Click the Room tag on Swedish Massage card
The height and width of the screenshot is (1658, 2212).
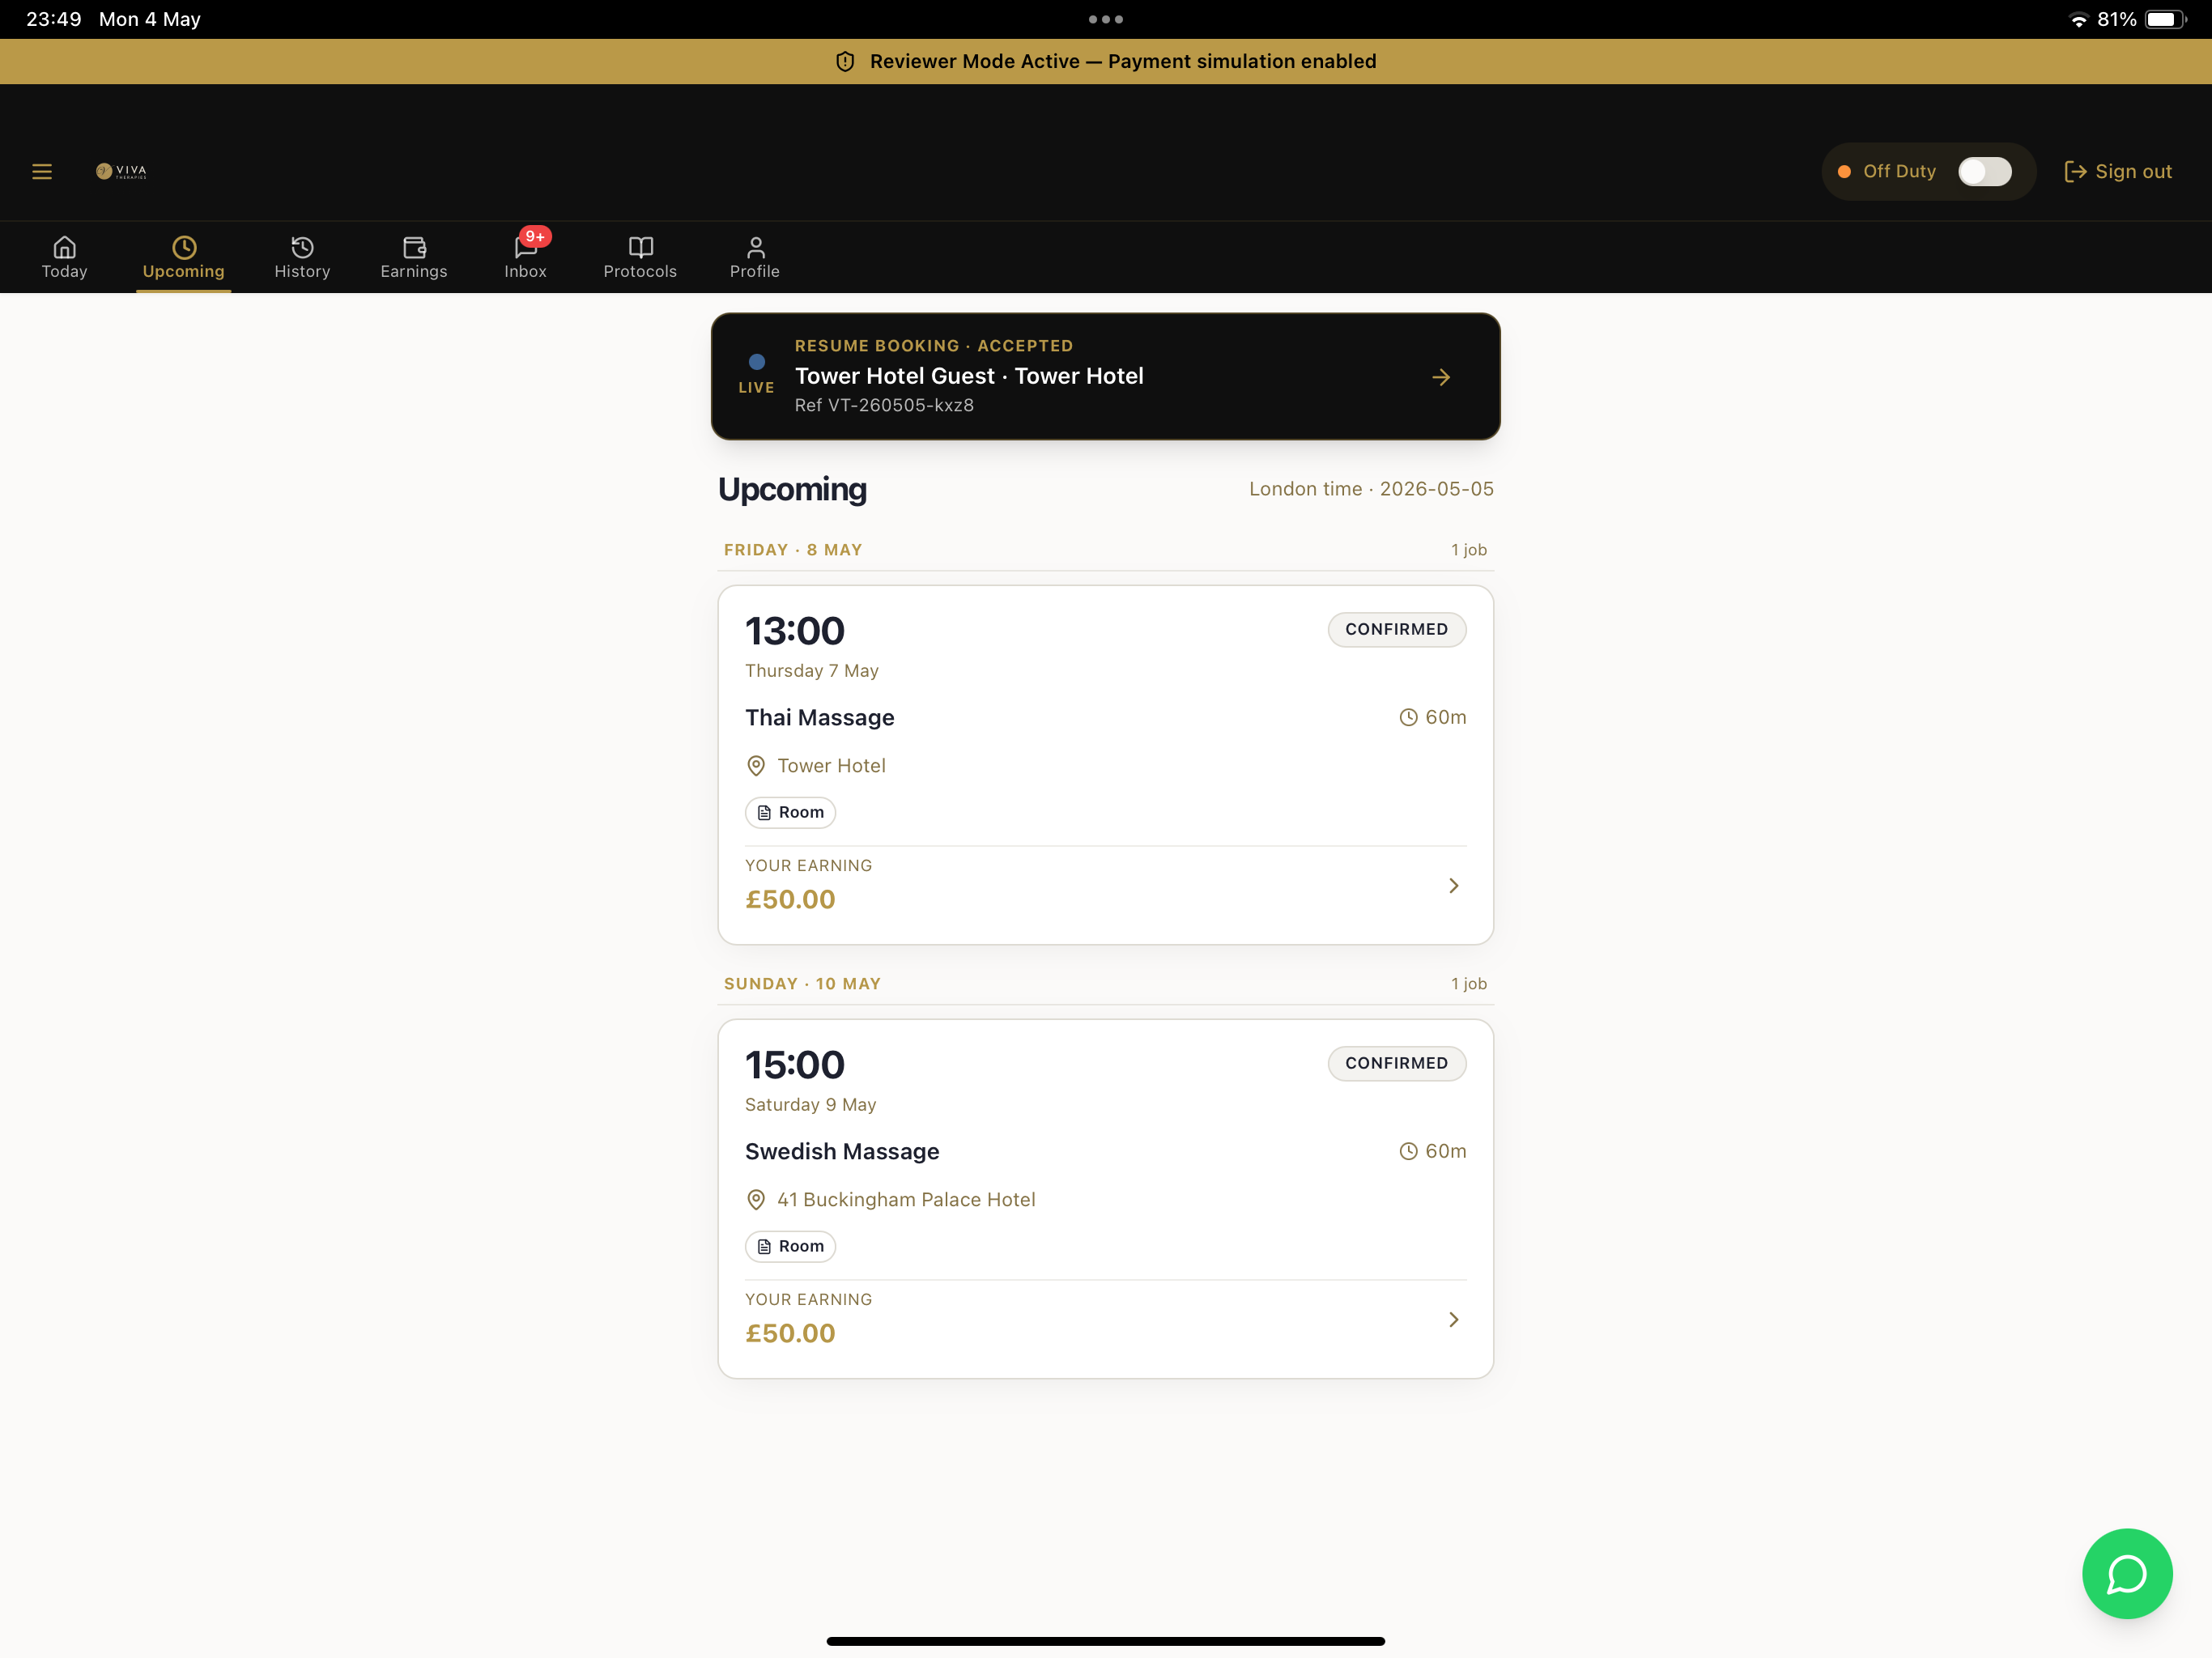click(790, 1246)
